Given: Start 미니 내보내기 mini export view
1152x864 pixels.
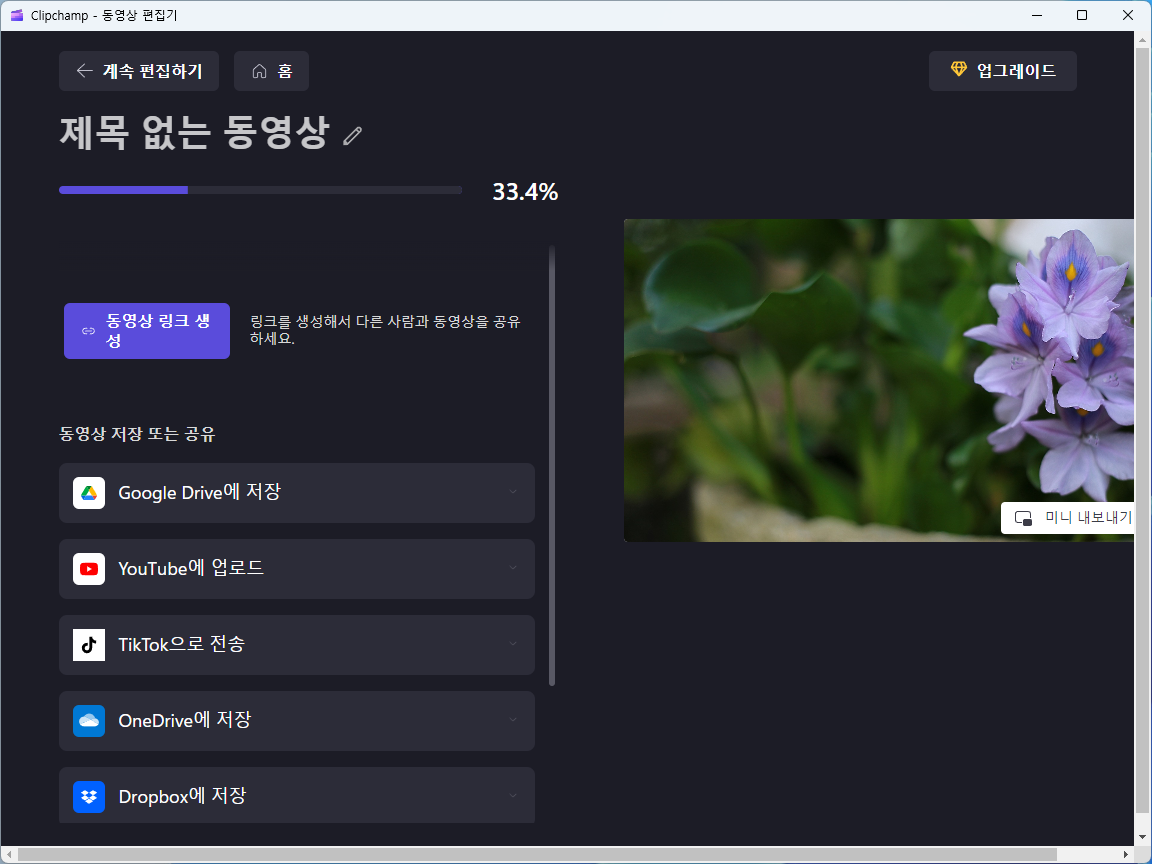Looking at the screenshot, I should [1068, 518].
